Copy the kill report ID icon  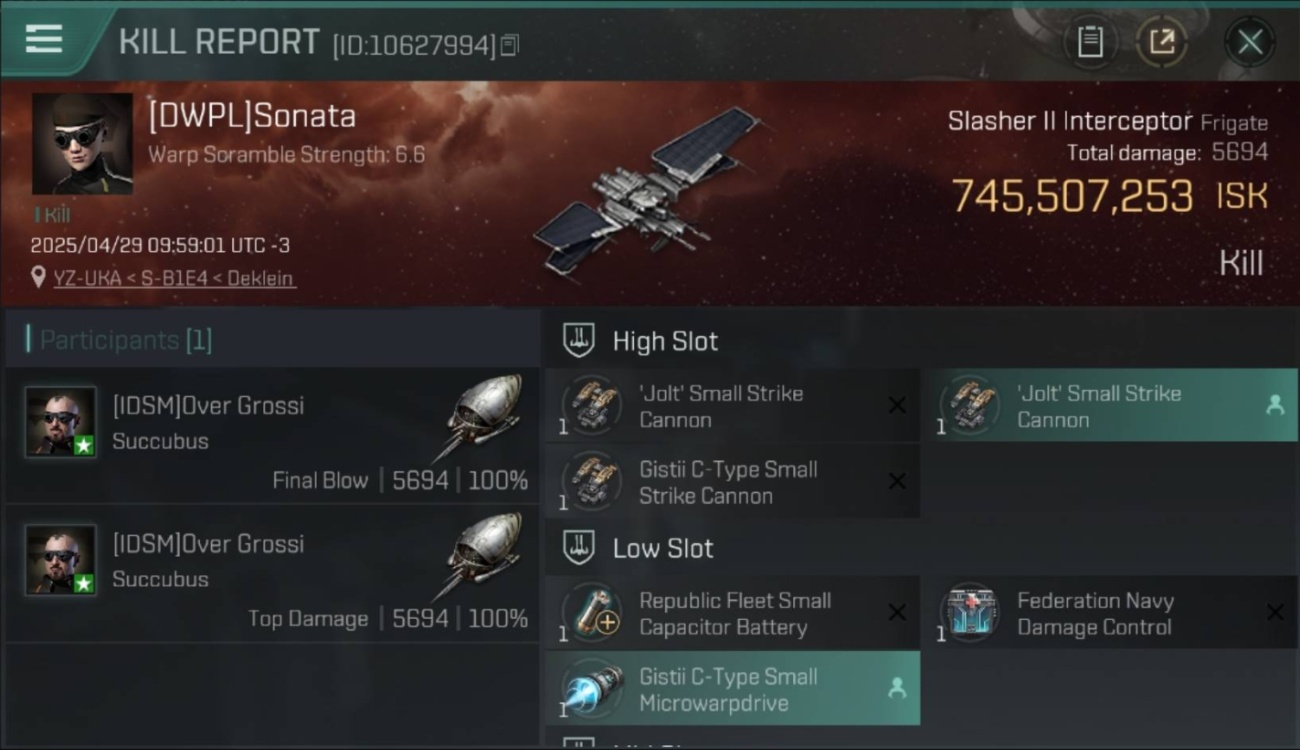510,45
